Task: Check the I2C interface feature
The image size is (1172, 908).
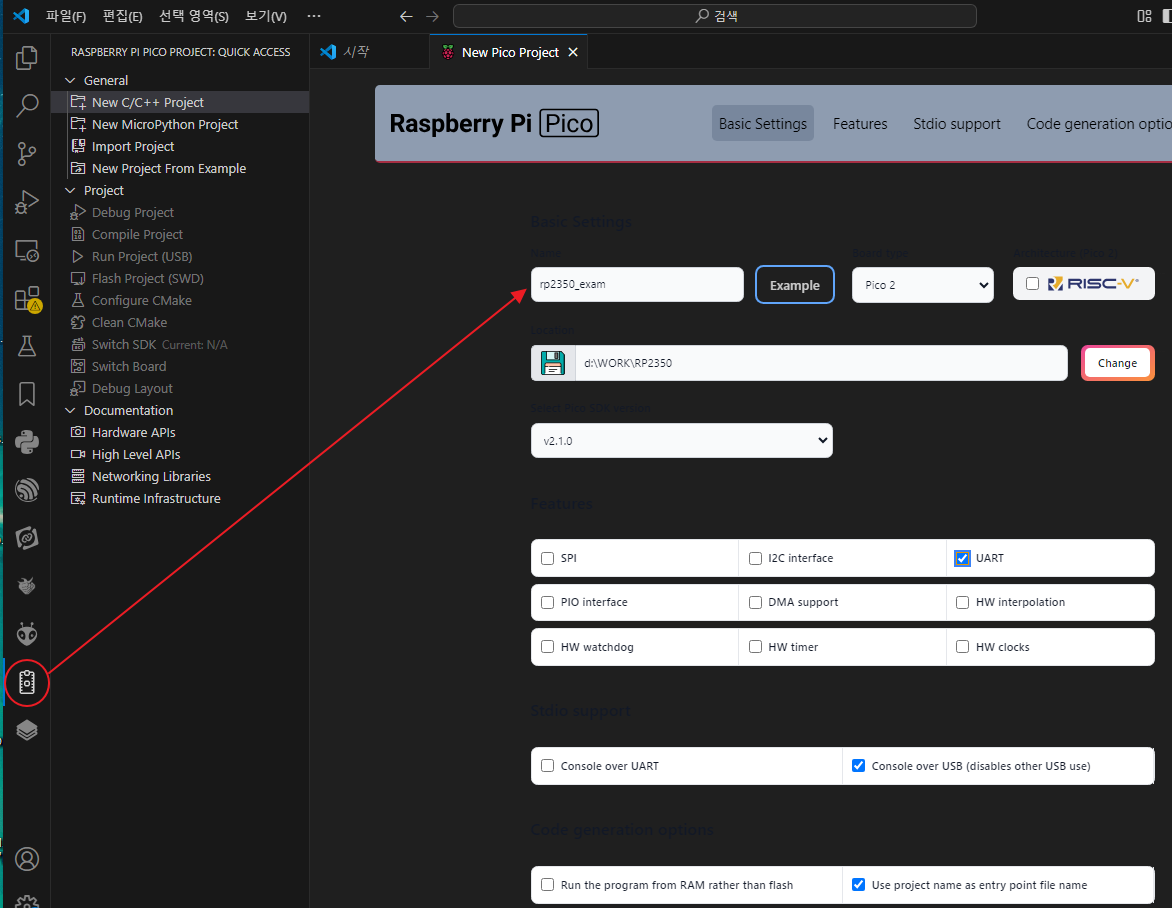Action: tap(755, 558)
